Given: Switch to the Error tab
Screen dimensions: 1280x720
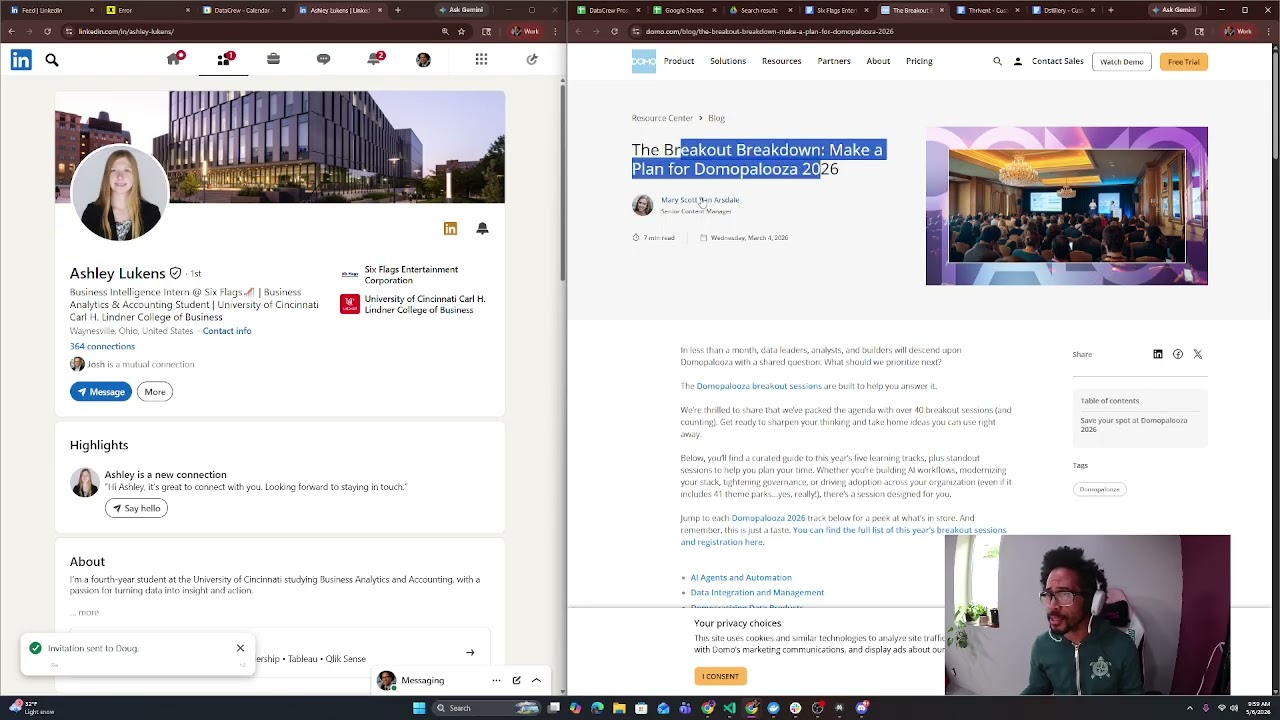Looking at the screenshot, I should [x=146, y=10].
